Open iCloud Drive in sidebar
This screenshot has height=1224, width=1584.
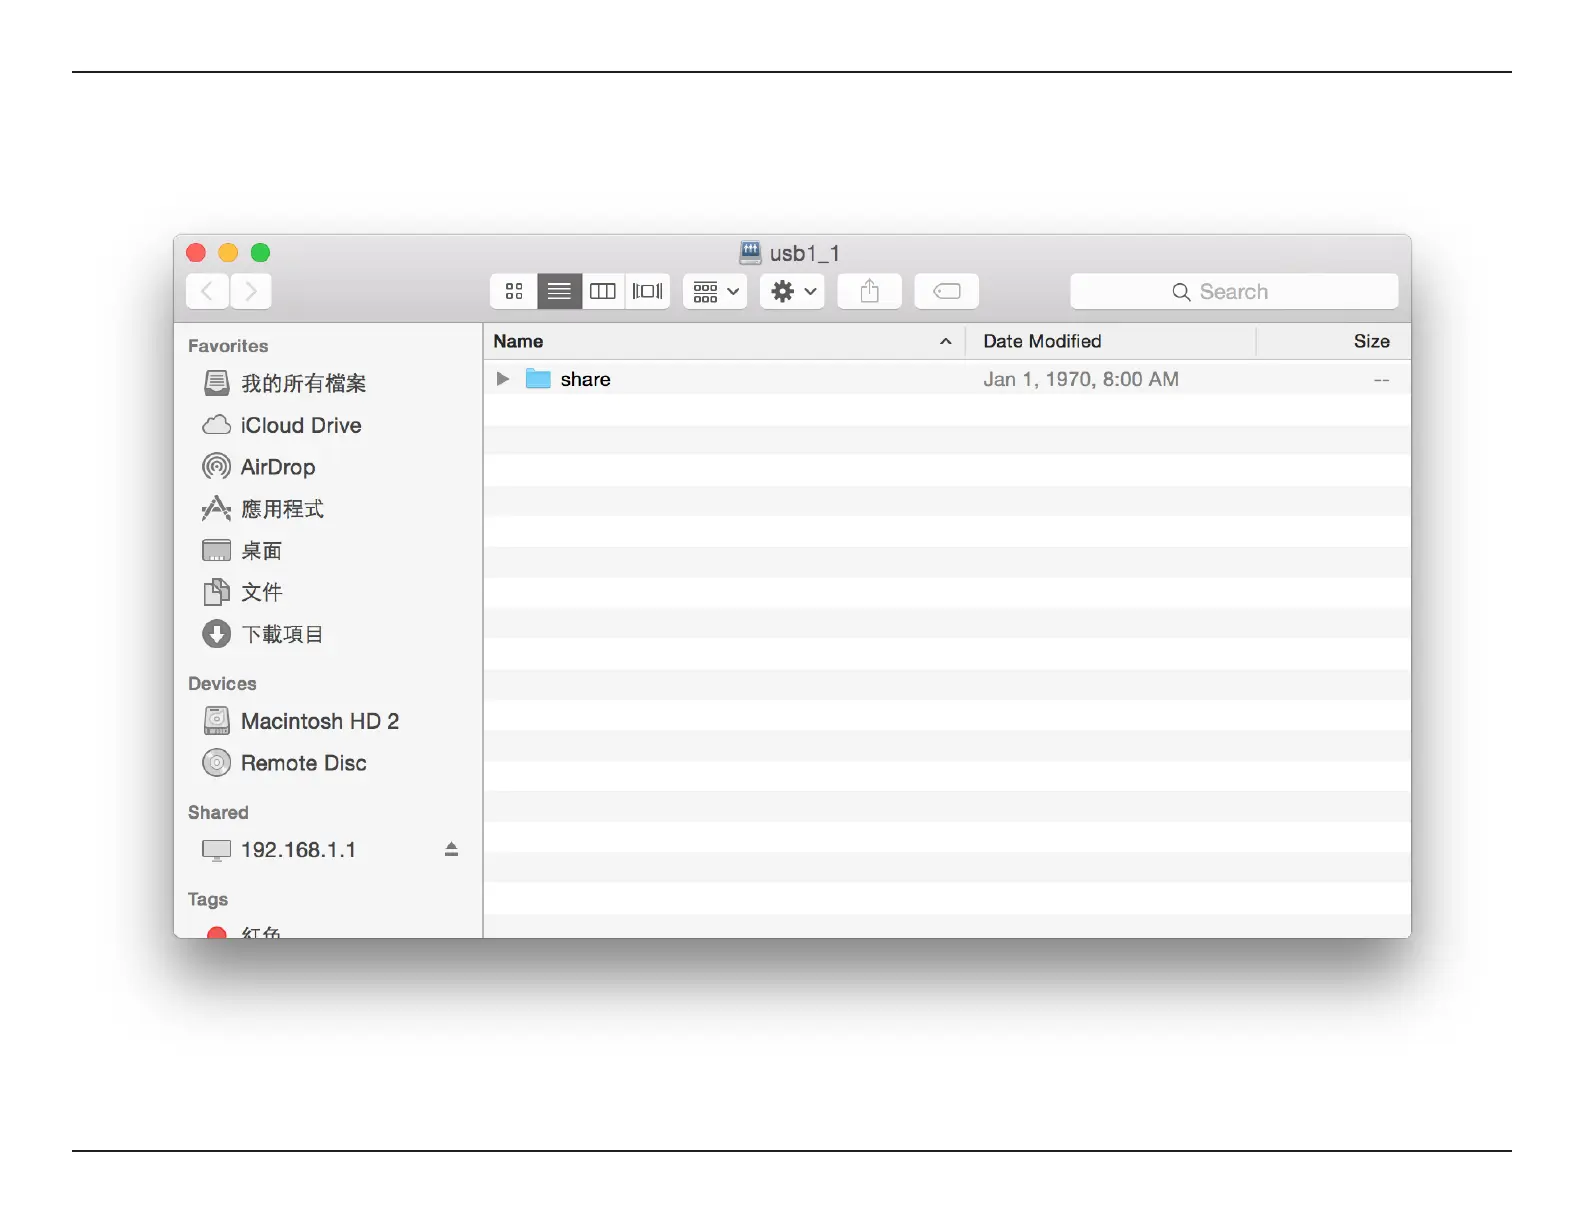coord(301,425)
